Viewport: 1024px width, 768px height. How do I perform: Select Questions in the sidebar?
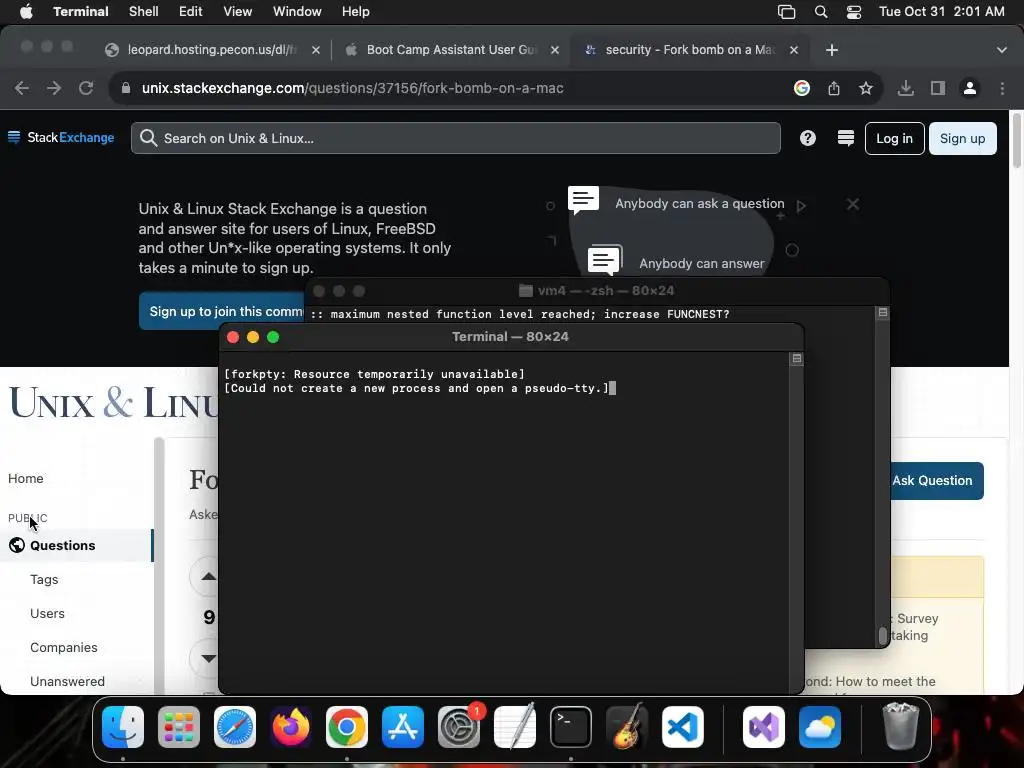tap(76, 545)
